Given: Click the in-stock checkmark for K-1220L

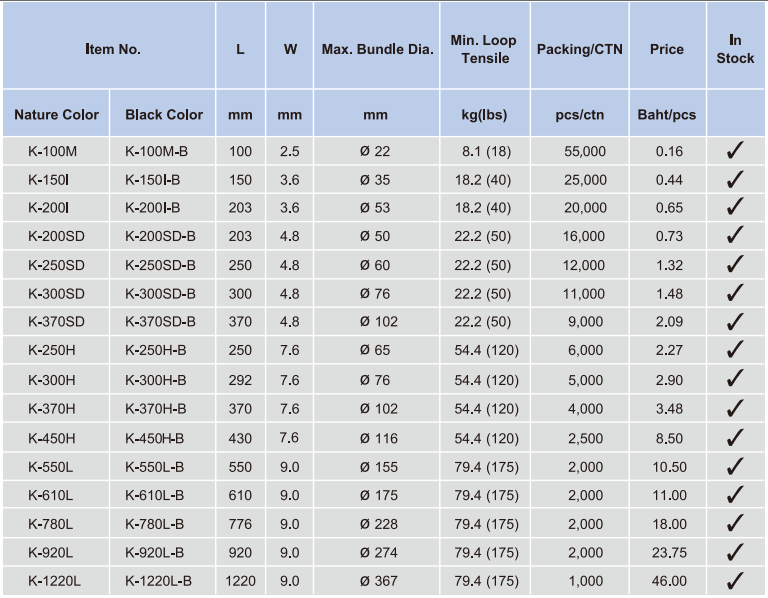Looking at the screenshot, I should (735, 580).
